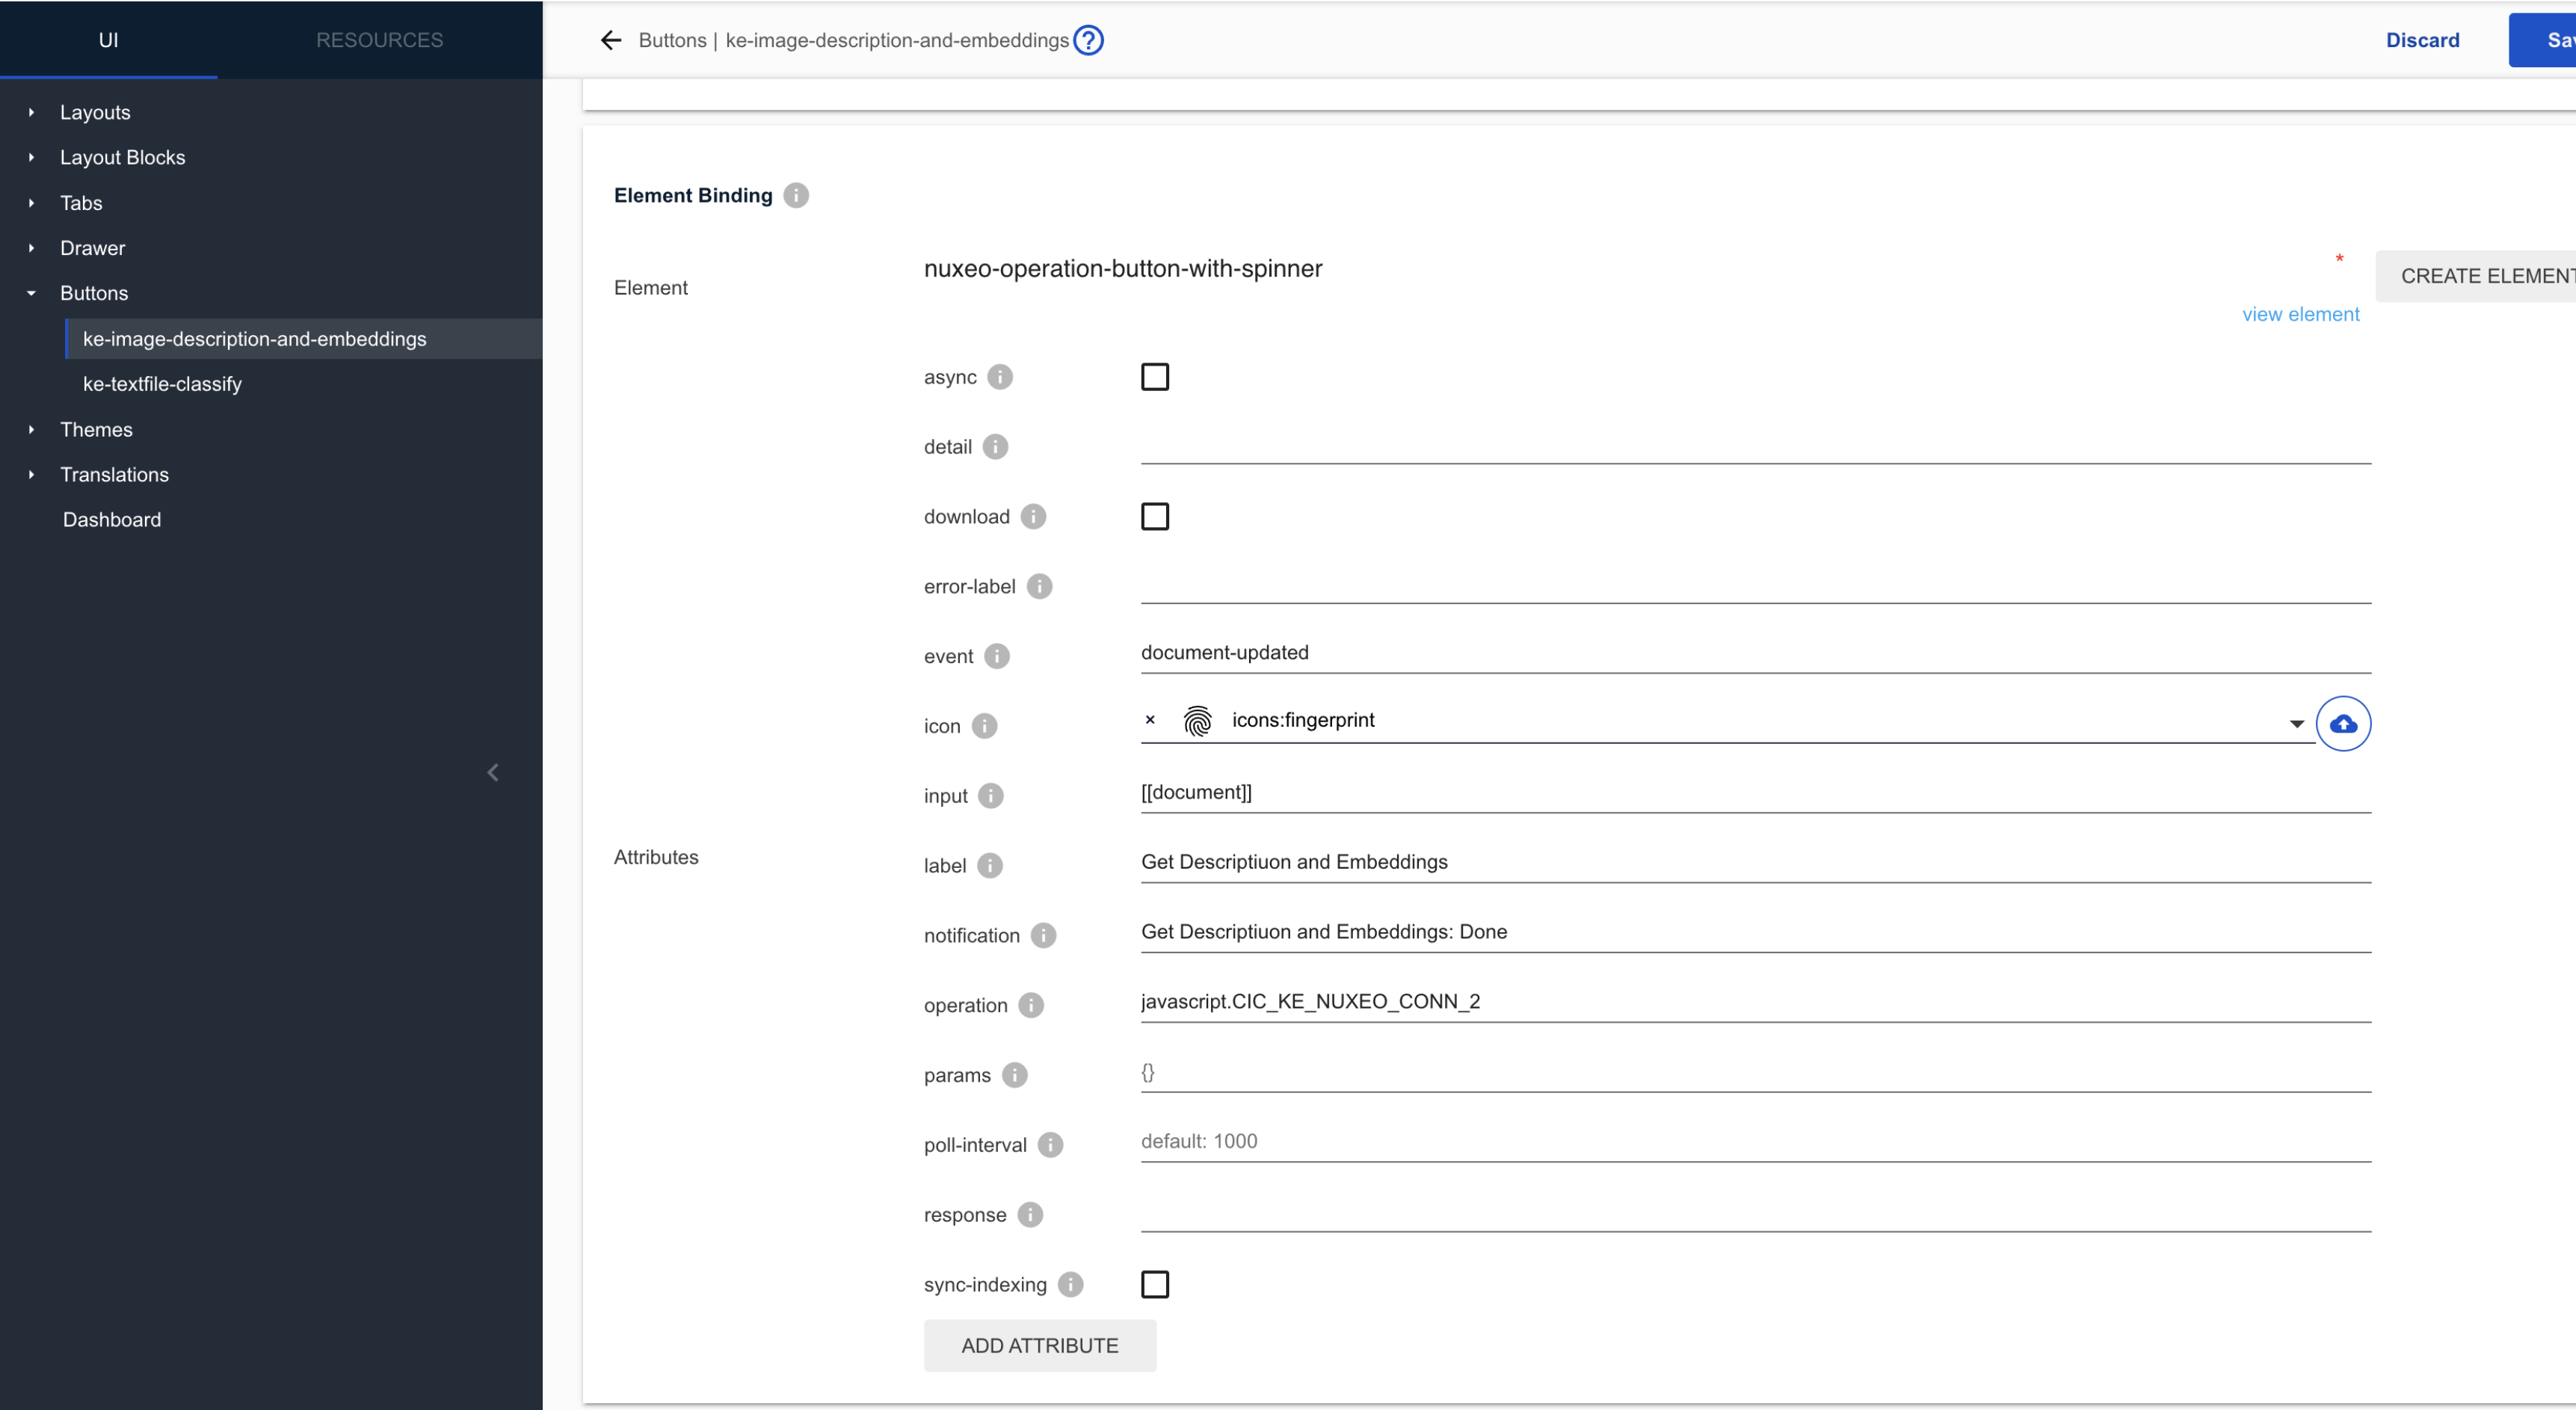Switch to the RESOURCES tab
The height and width of the screenshot is (1410, 2576).
(x=379, y=40)
